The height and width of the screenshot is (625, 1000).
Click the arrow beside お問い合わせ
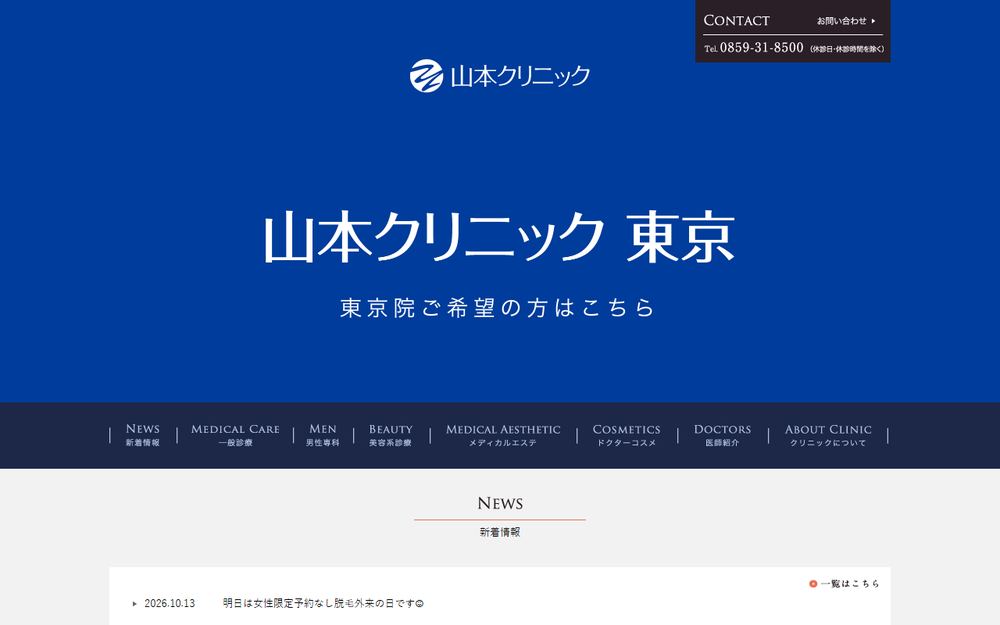pyautogui.click(x=873, y=21)
